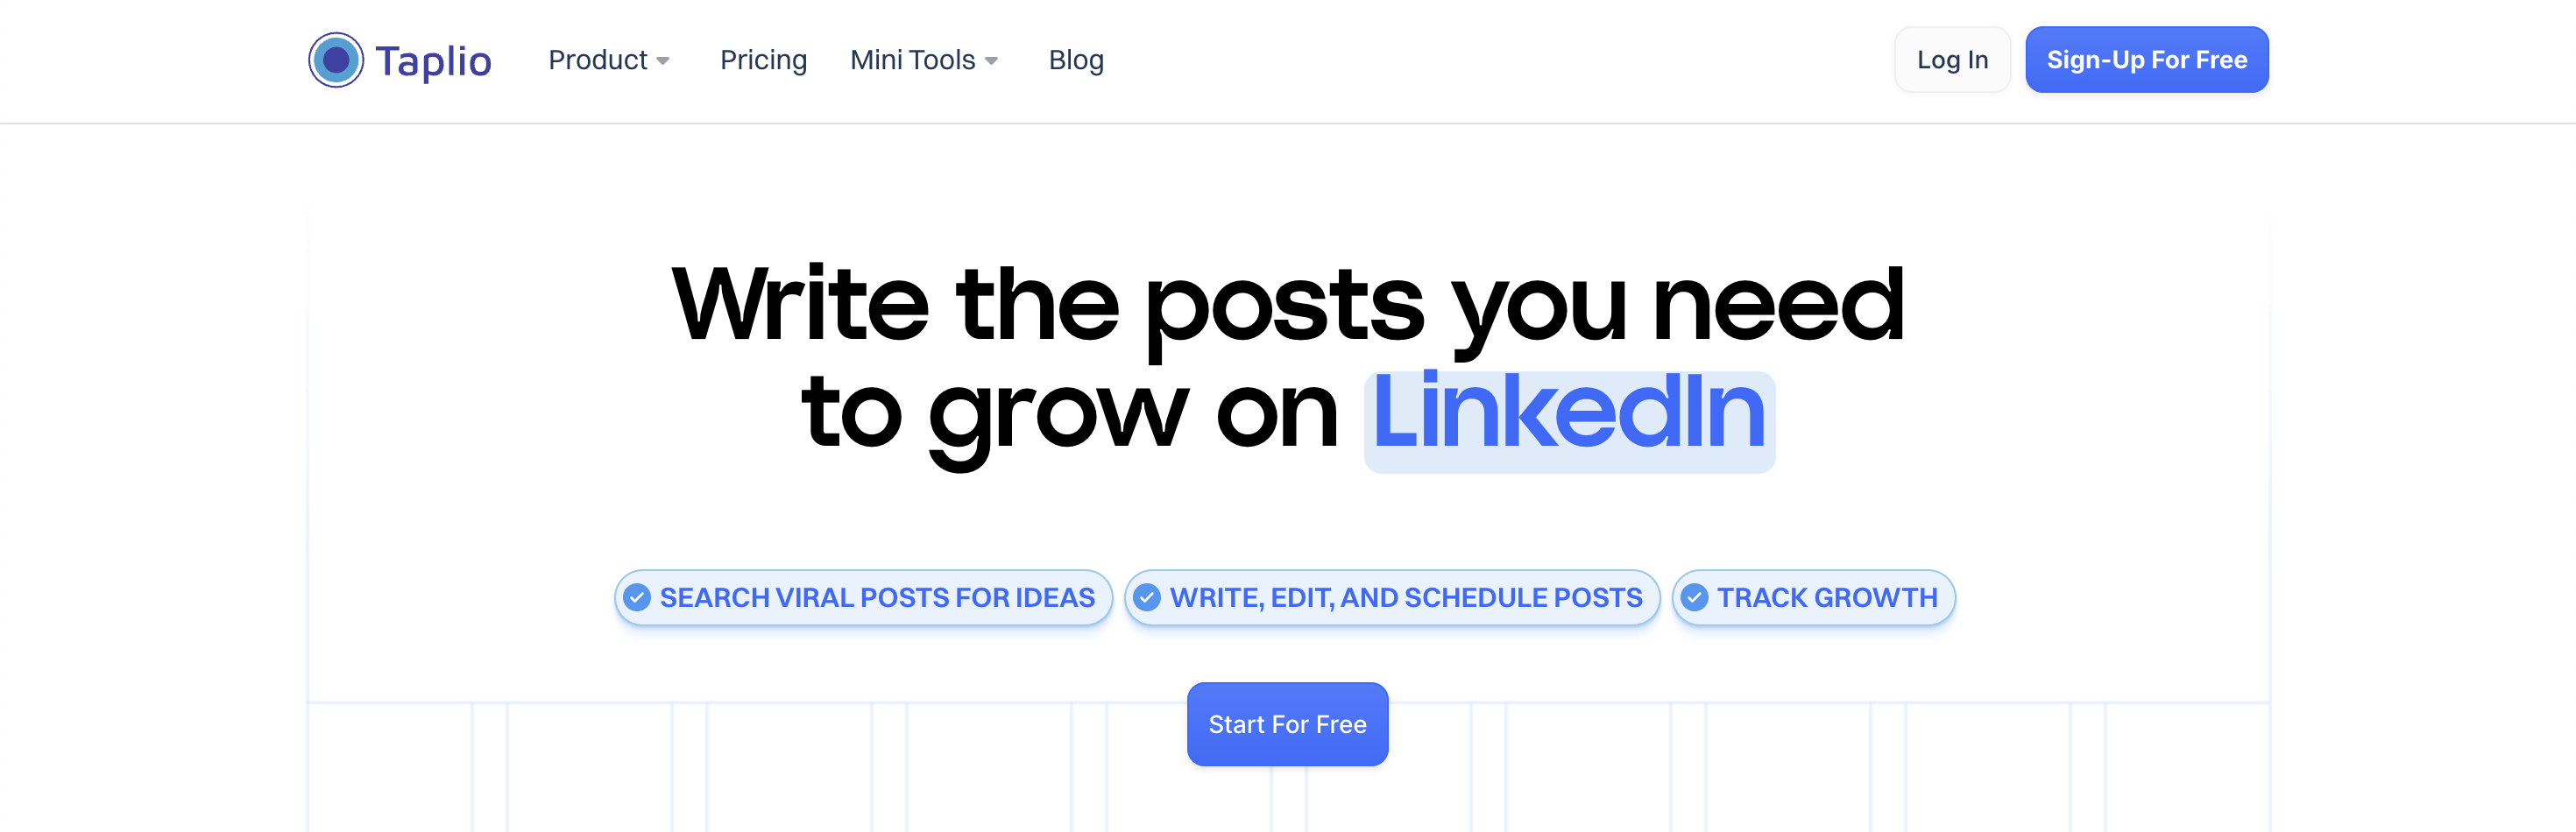
Task: Select the TRACK GROWTH badge
Action: tap(1813, 597)
